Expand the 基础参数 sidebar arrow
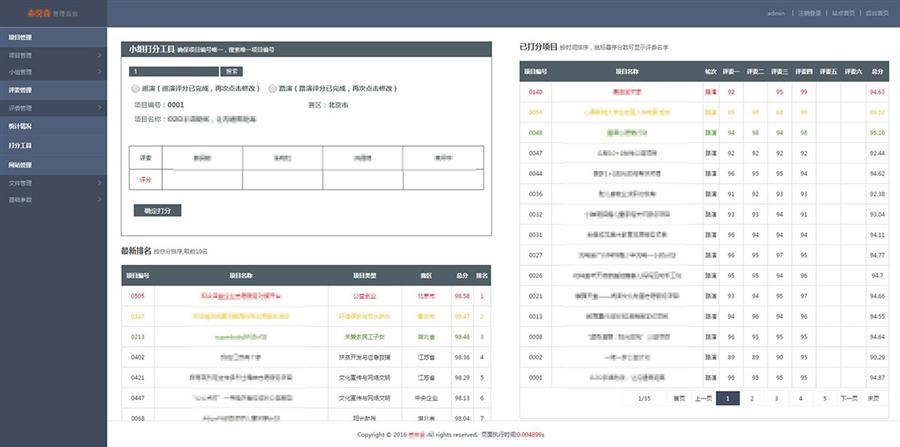900x447 pixels. click(x=100, y=199)
